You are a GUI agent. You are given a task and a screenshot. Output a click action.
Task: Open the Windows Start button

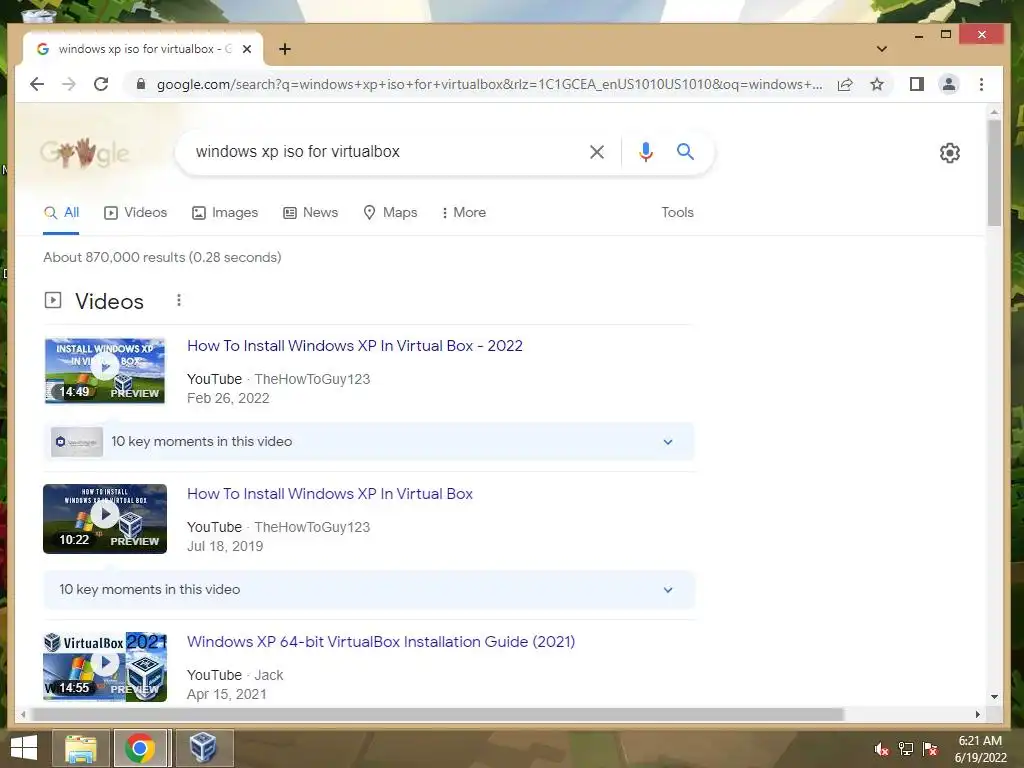(24, 748)
